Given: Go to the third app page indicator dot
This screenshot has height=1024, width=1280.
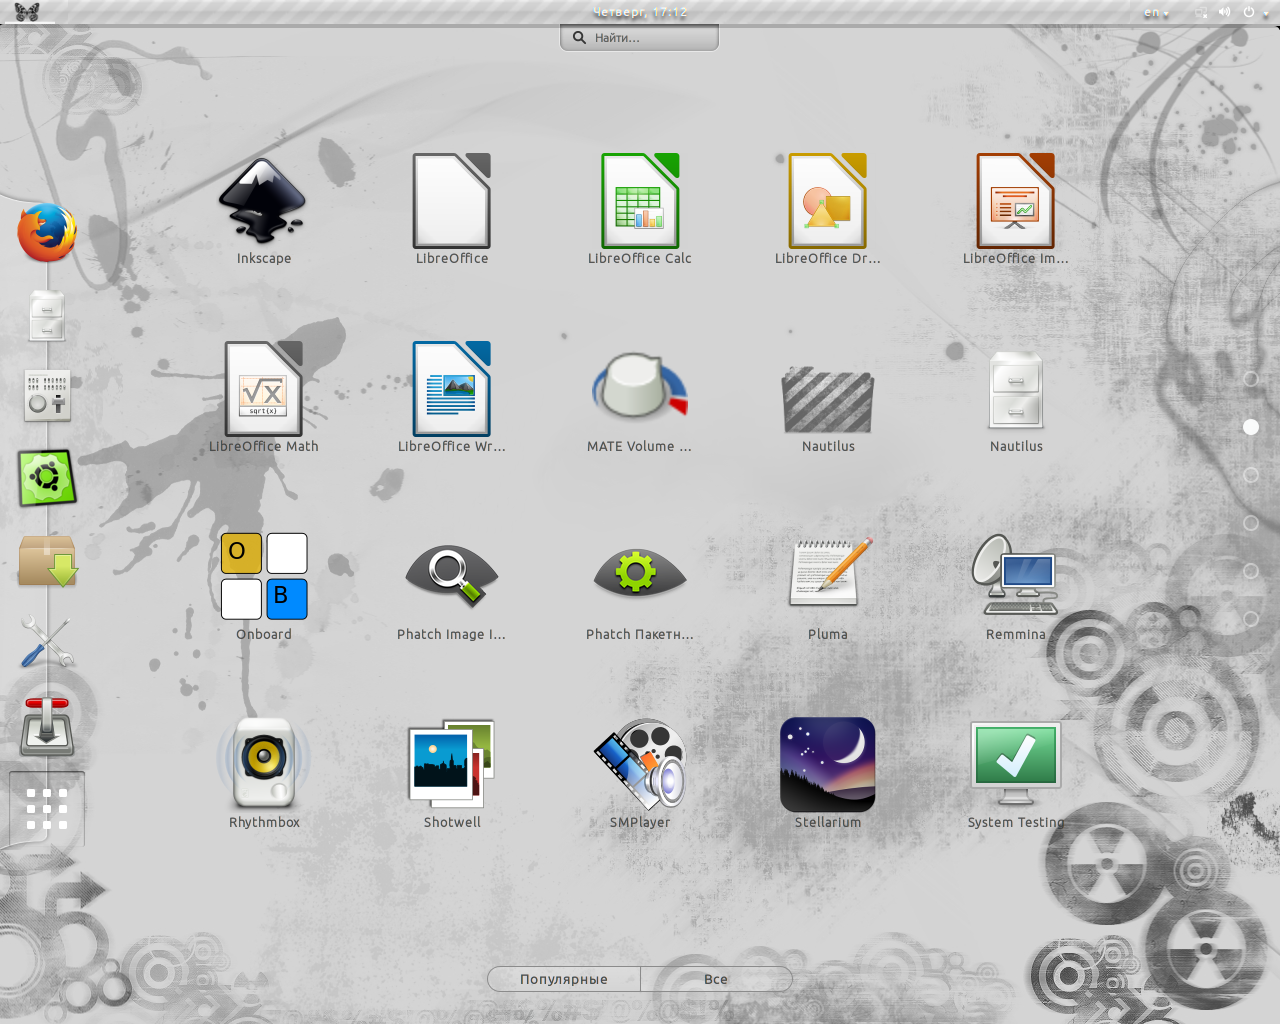Looking at the screenshot, I should [1250, 475].
